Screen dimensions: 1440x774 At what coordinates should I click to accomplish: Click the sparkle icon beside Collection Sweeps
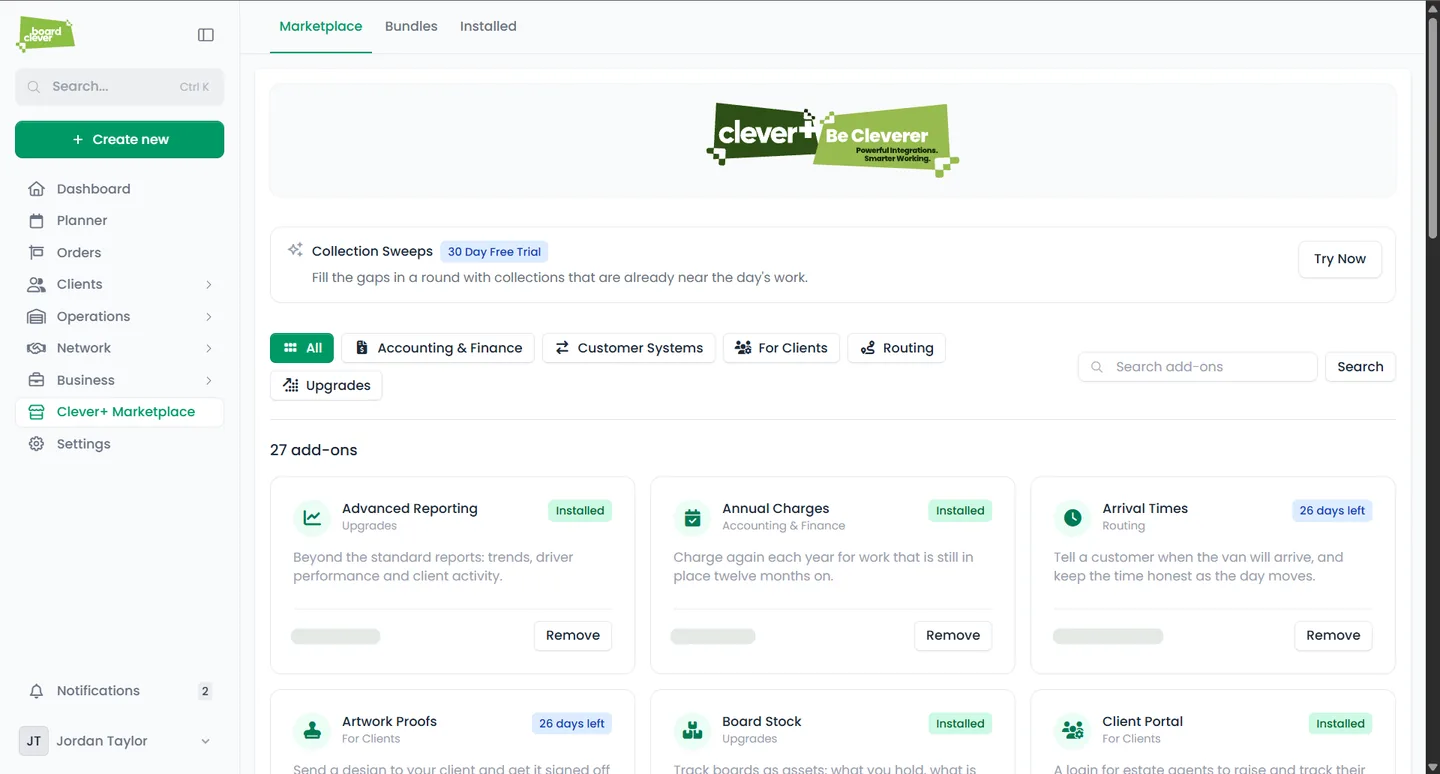click(x=295, y=250)
